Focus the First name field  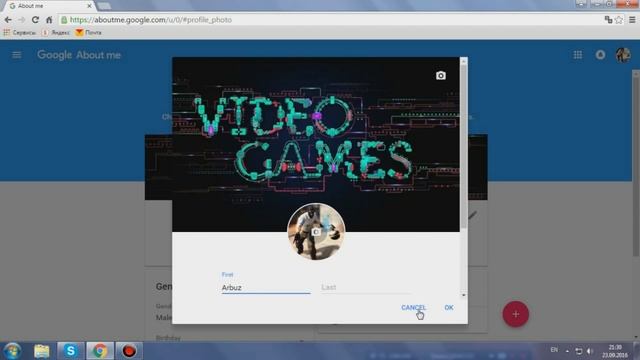(266, 287)
